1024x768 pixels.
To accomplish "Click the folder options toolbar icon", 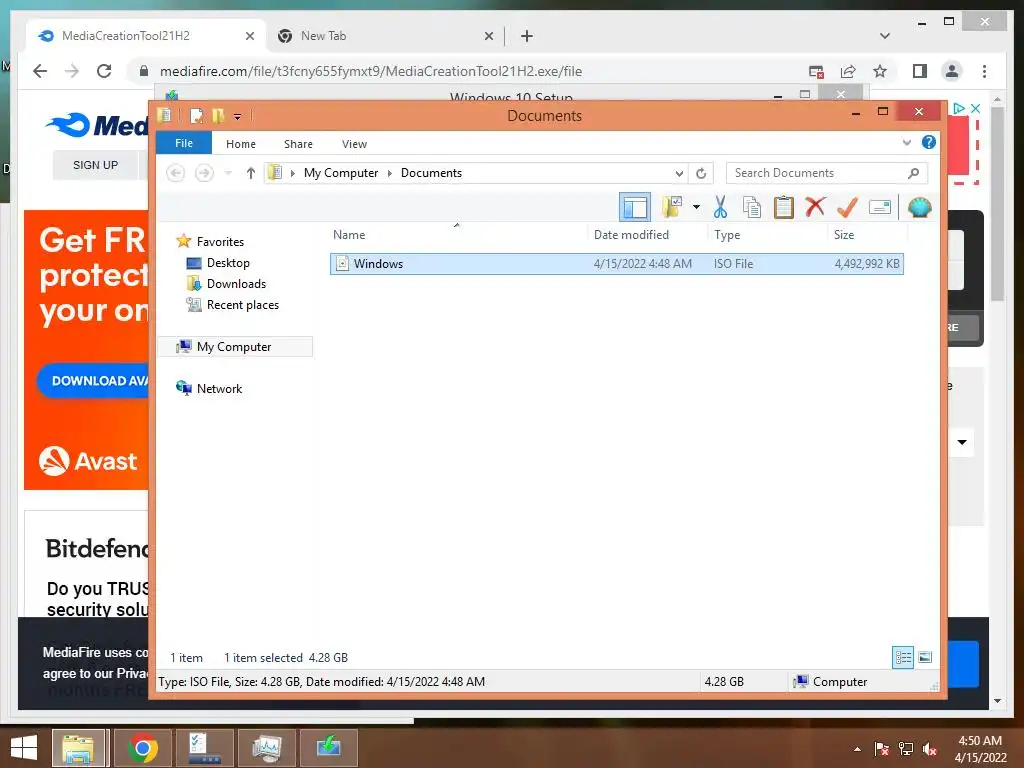I will 671,207.
